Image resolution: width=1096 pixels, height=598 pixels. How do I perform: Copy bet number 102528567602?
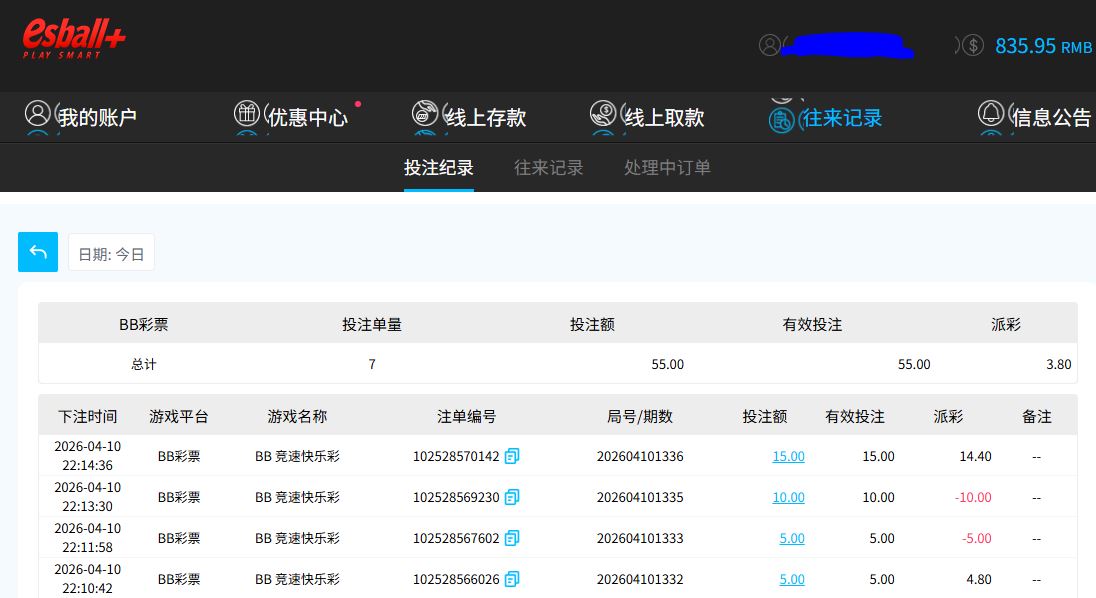click(x=512, y=538)
